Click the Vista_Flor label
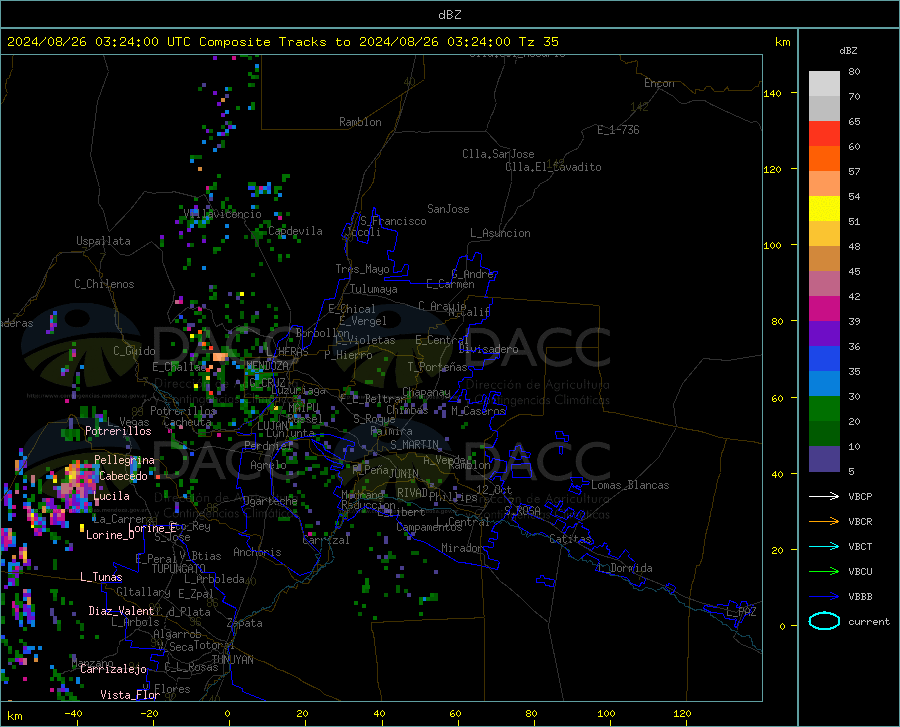Image resolution: width=900 pixels, height=727 pixels. (x=130, y=695)
